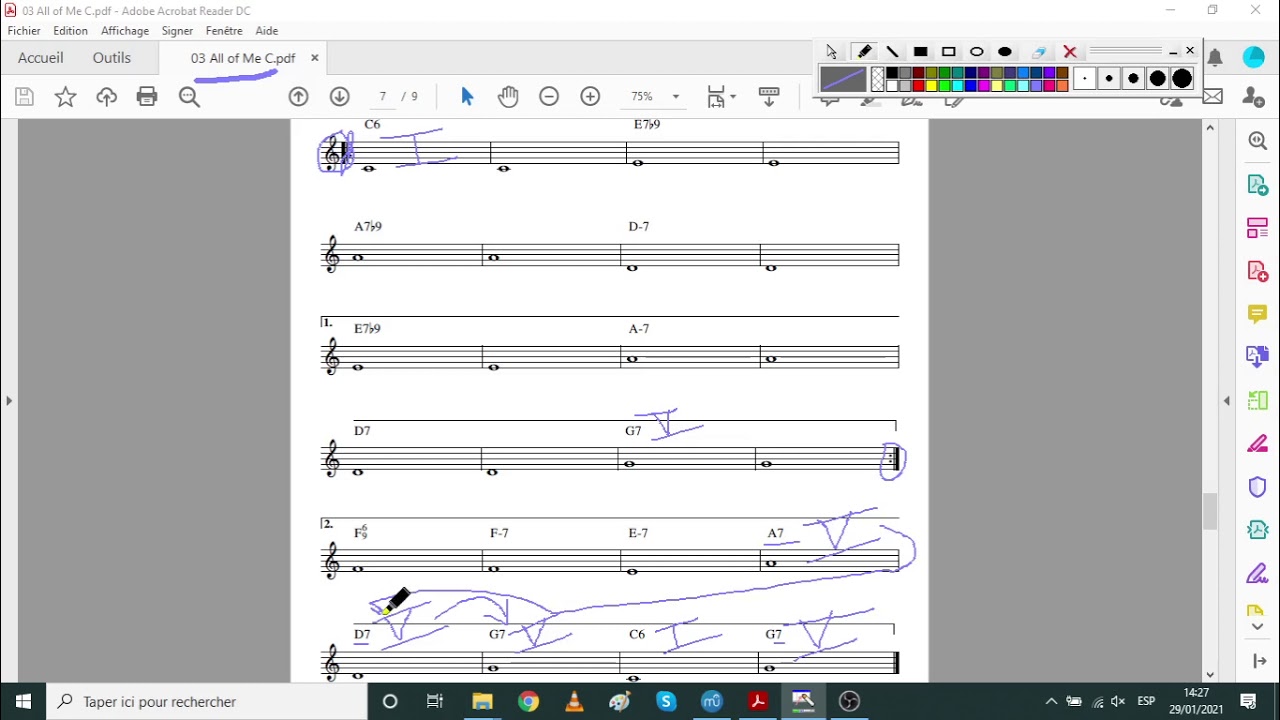
Task: Choose the outlined rectangle shape tool
Action: tap(949, 52)
